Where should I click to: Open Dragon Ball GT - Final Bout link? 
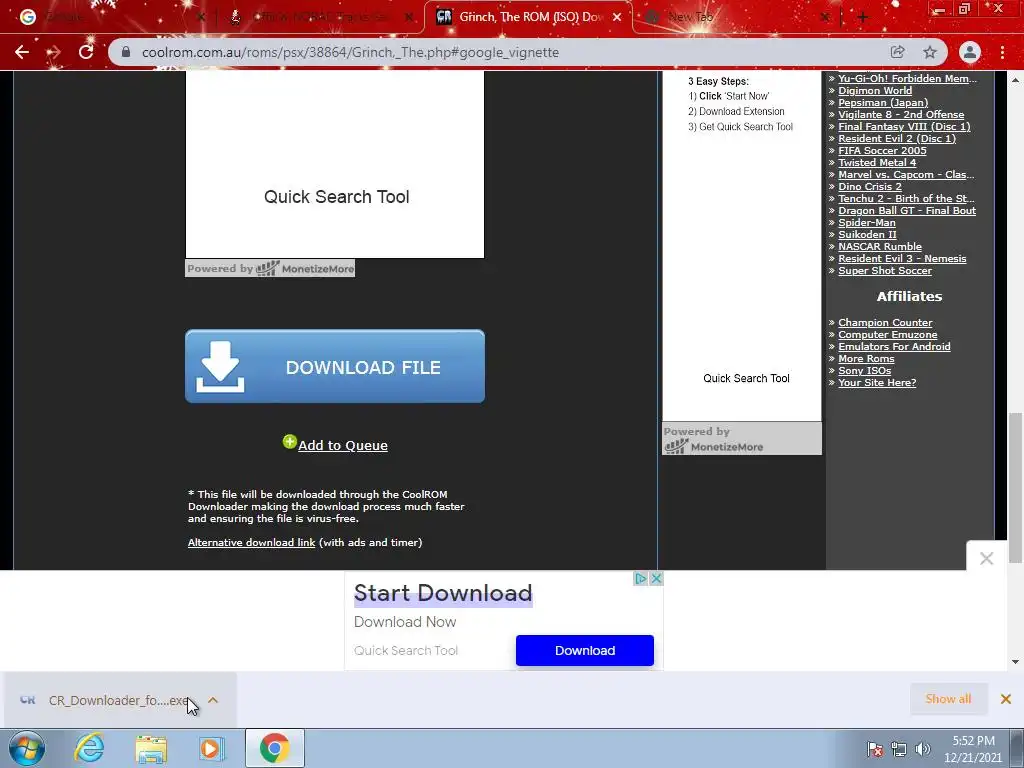(907, 210)
